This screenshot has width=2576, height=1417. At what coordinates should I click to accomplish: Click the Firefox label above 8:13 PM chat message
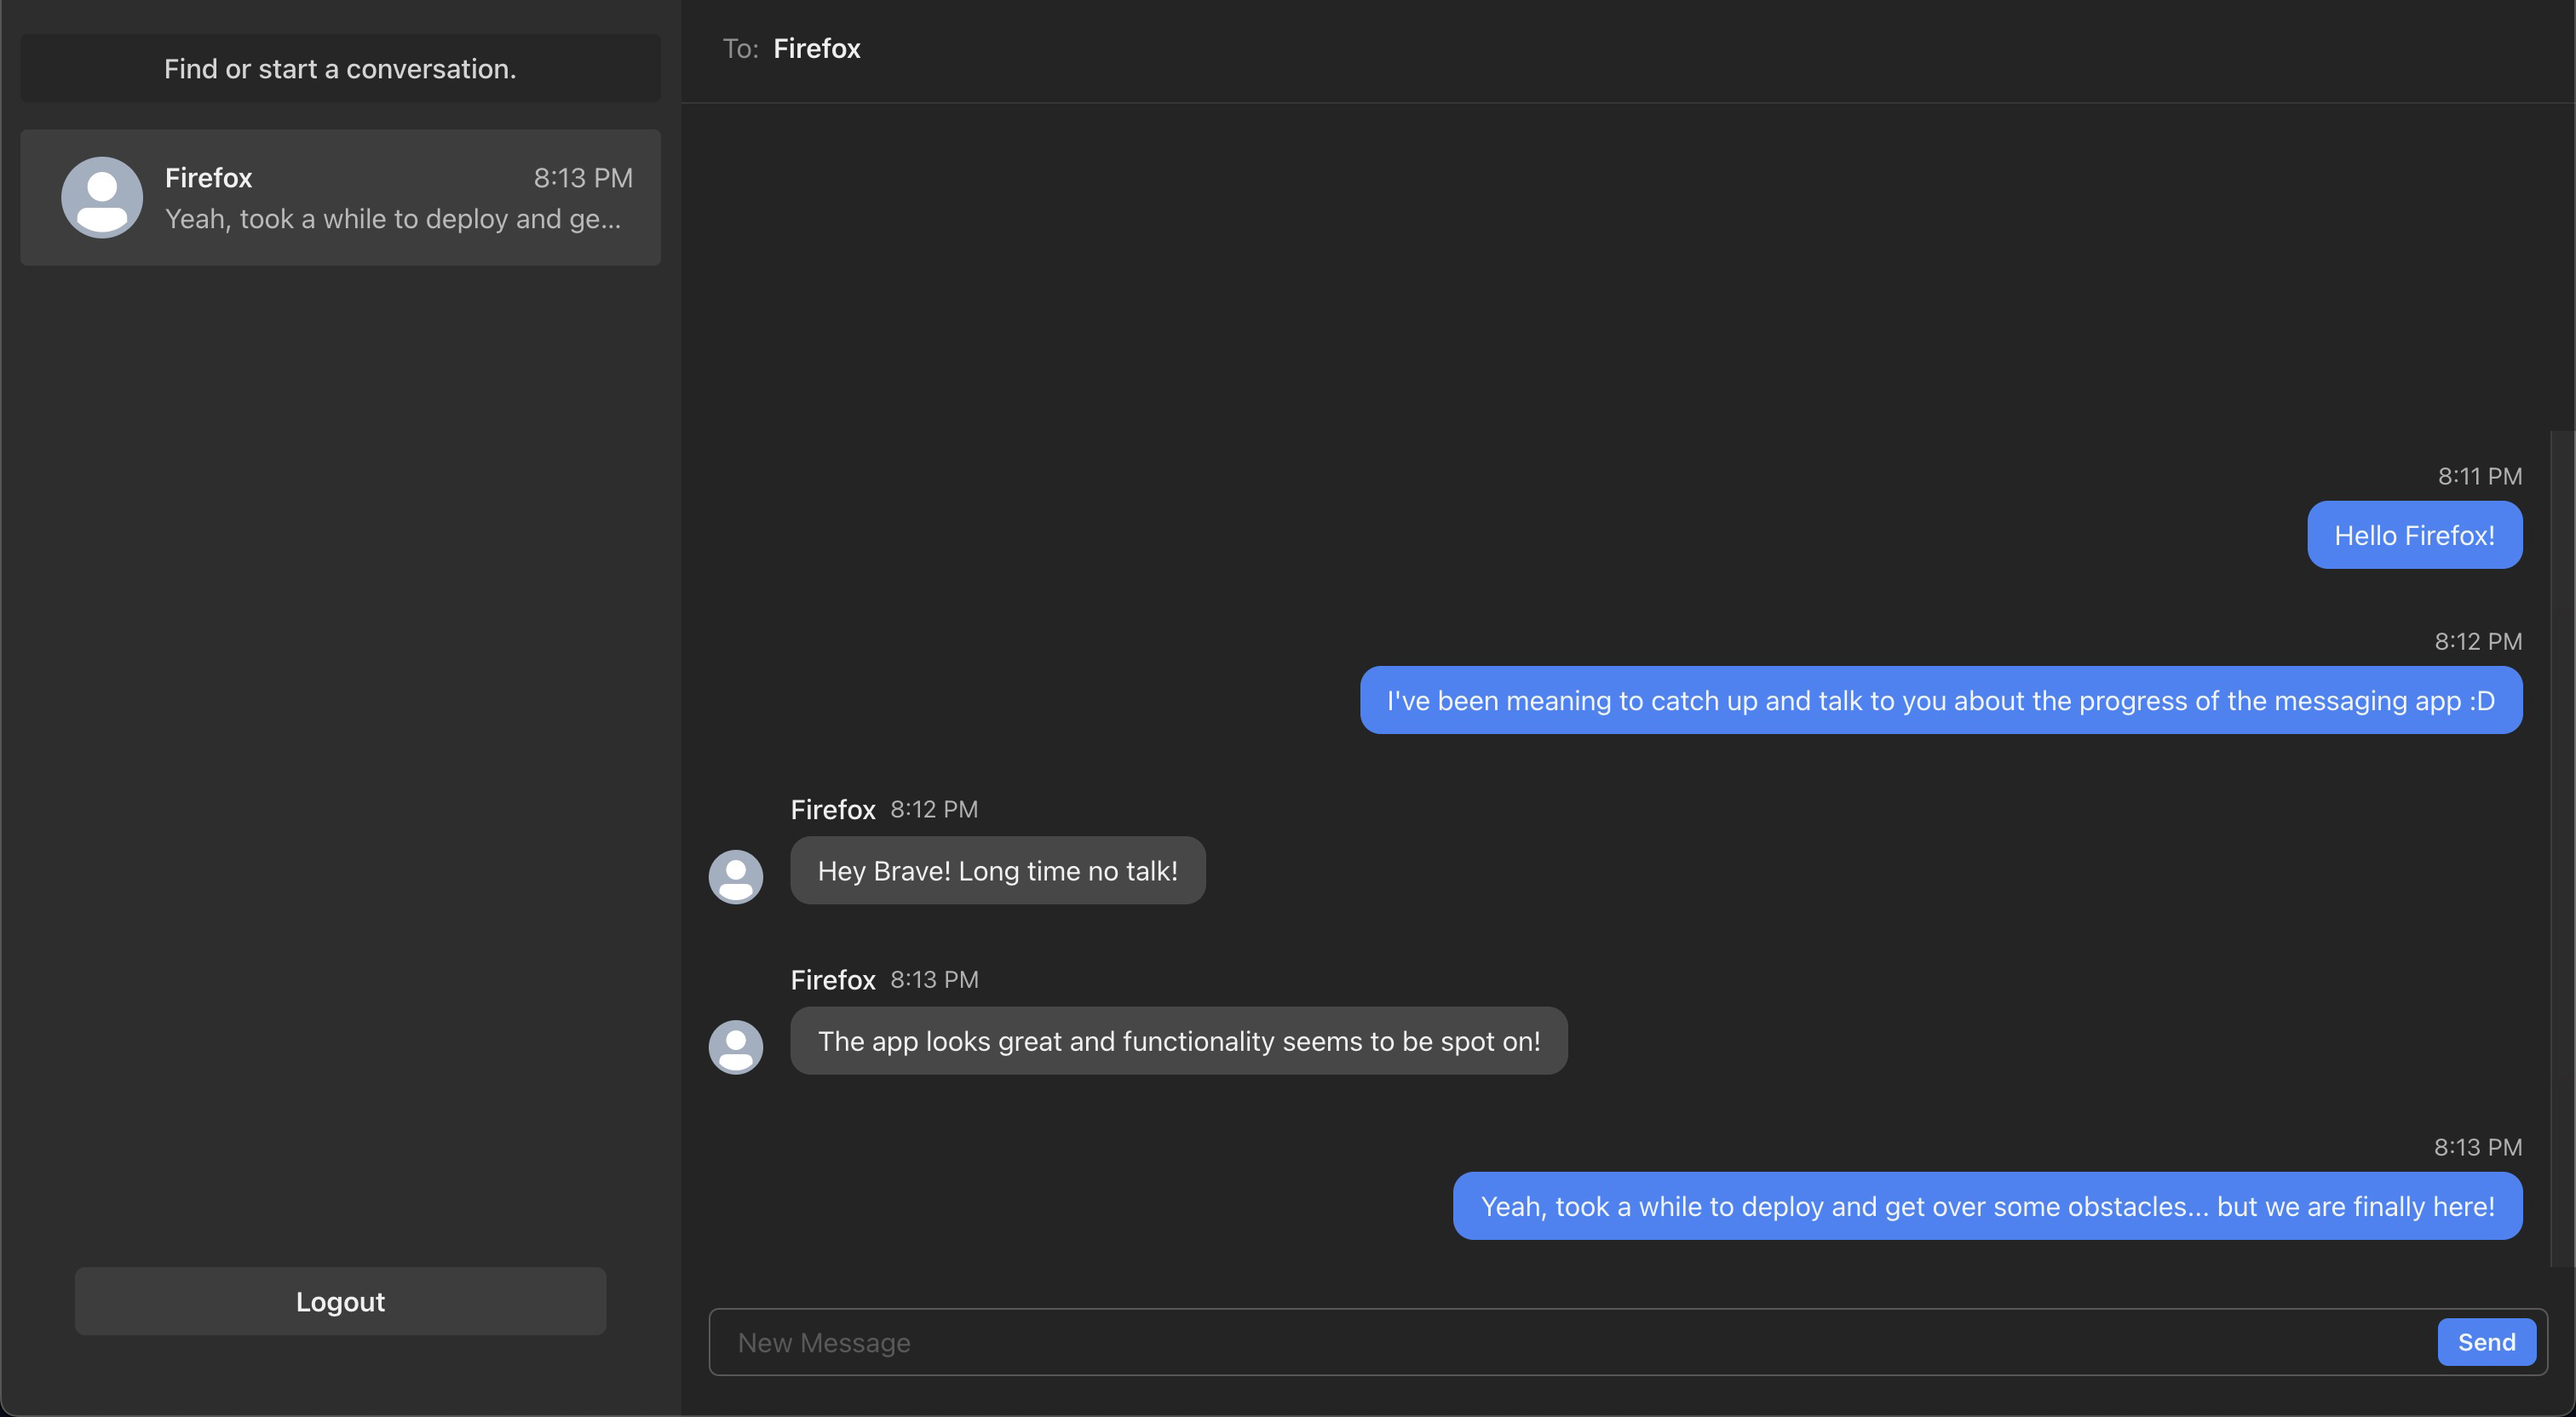[832, 979]
